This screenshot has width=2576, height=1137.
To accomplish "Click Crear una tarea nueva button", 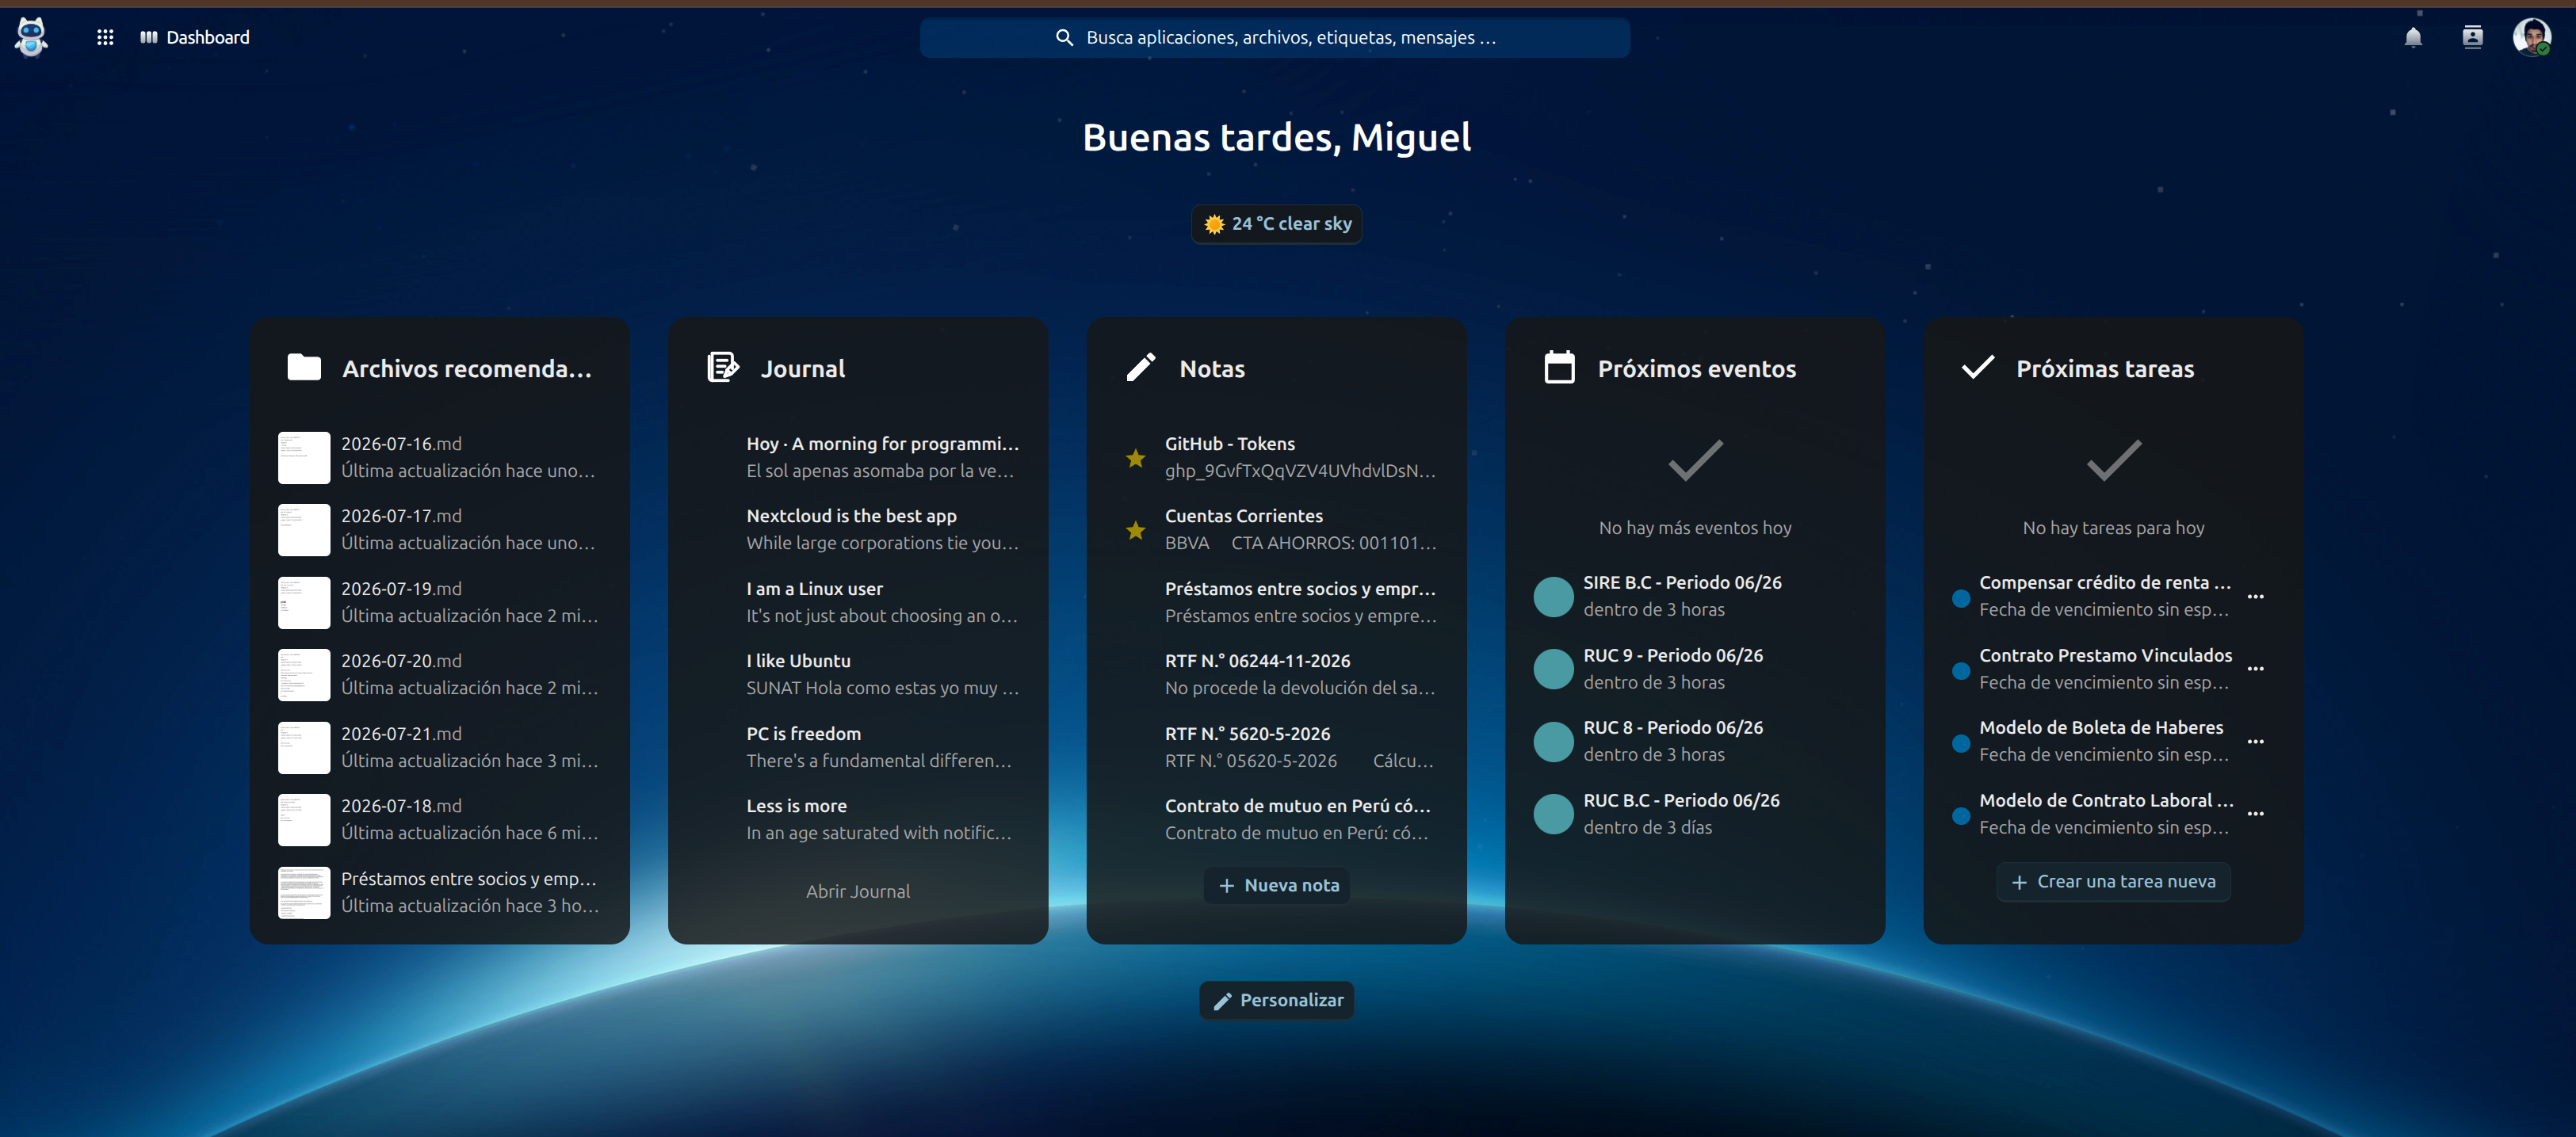I will [x=2113, y=882].
